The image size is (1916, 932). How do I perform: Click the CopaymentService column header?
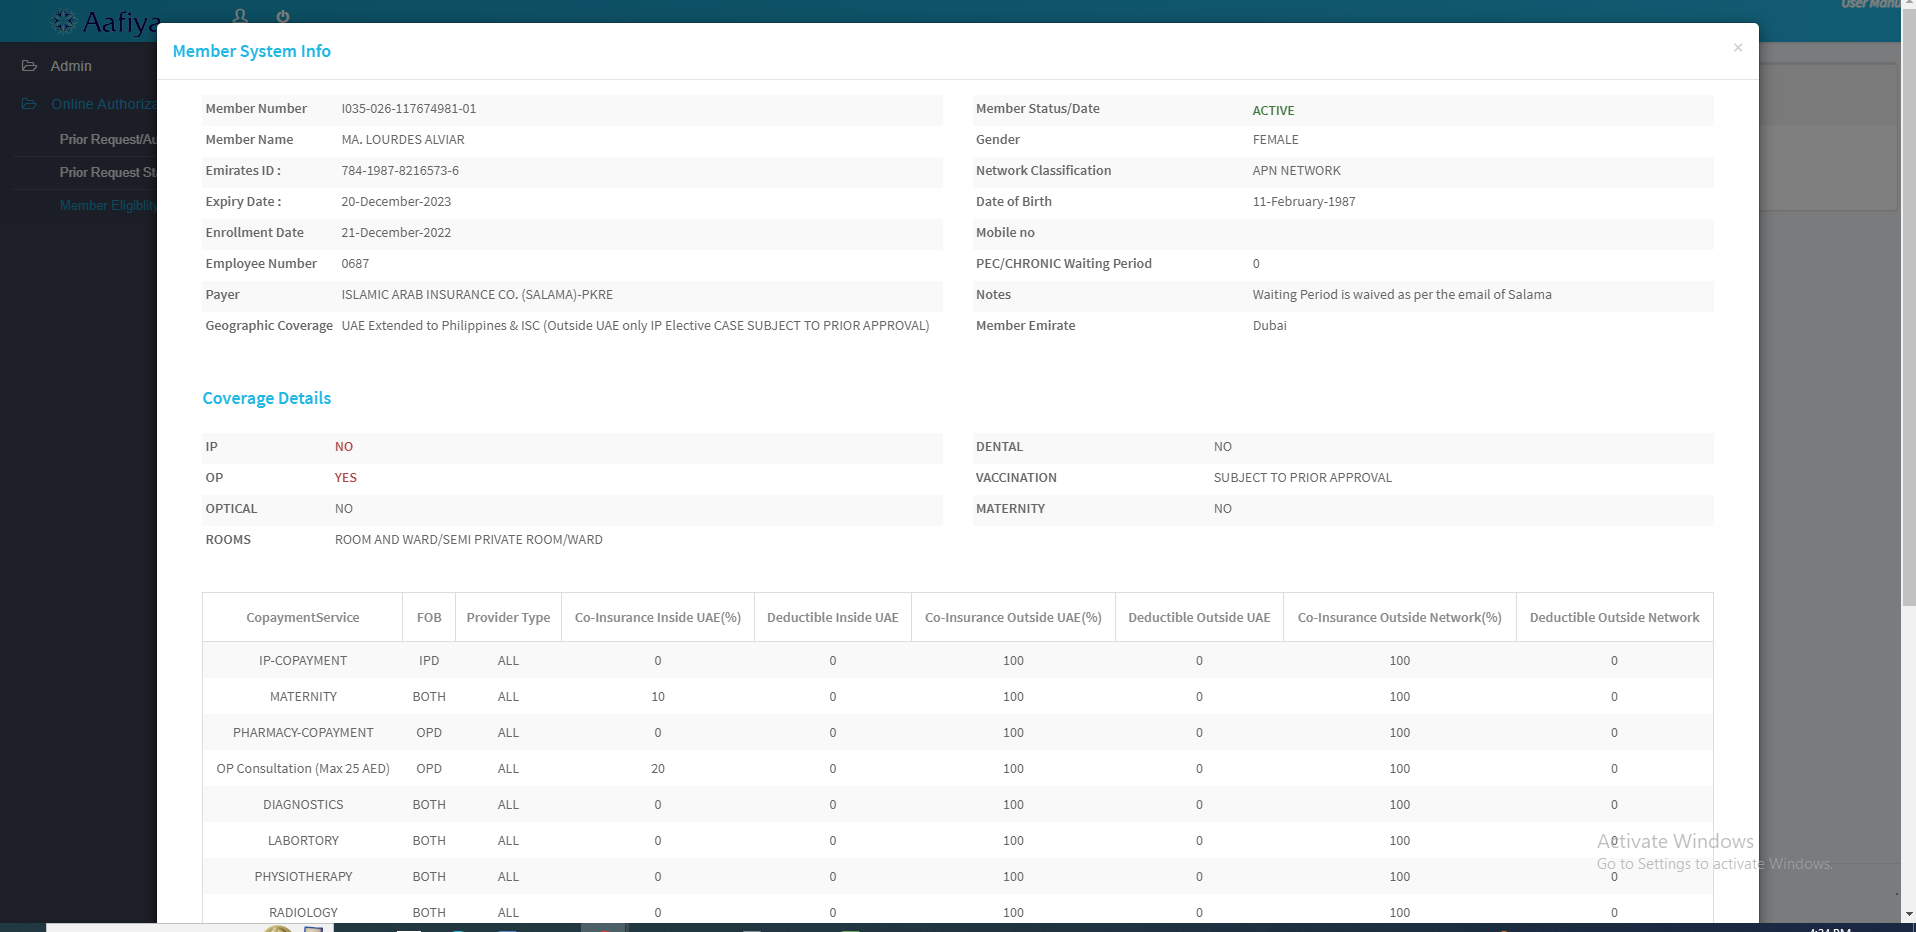click(302, 618)
